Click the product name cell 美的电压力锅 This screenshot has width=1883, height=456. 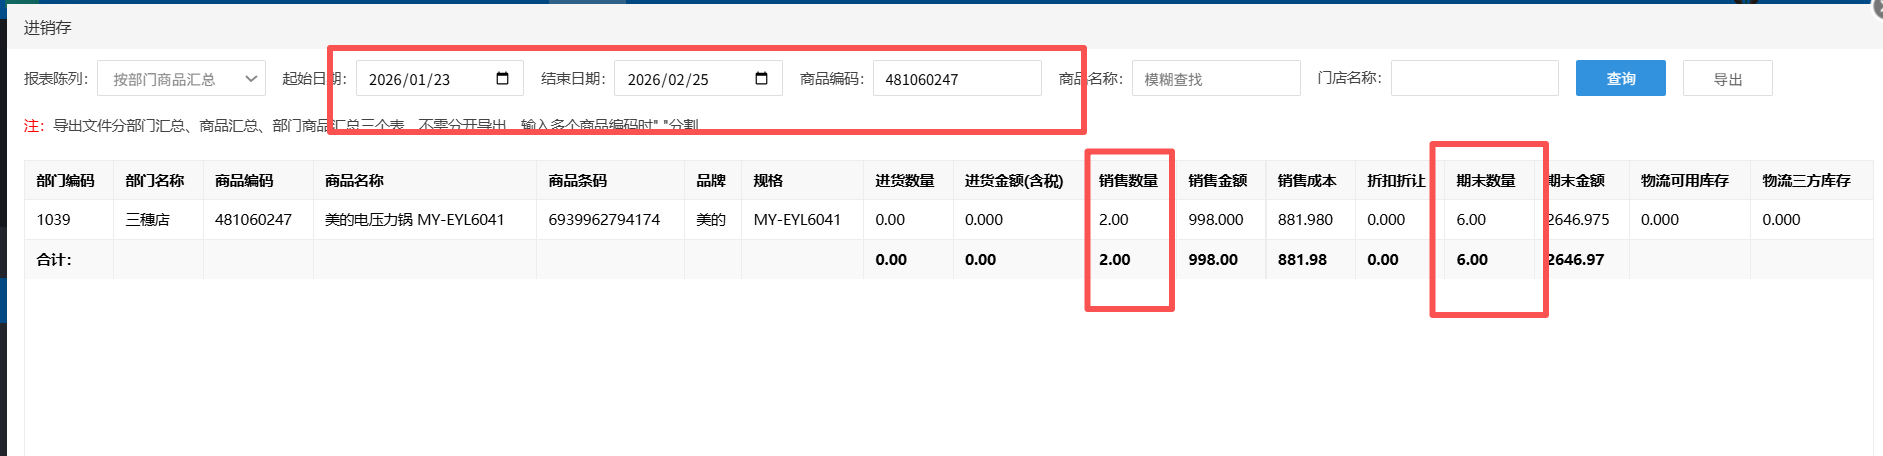(414, 220)
